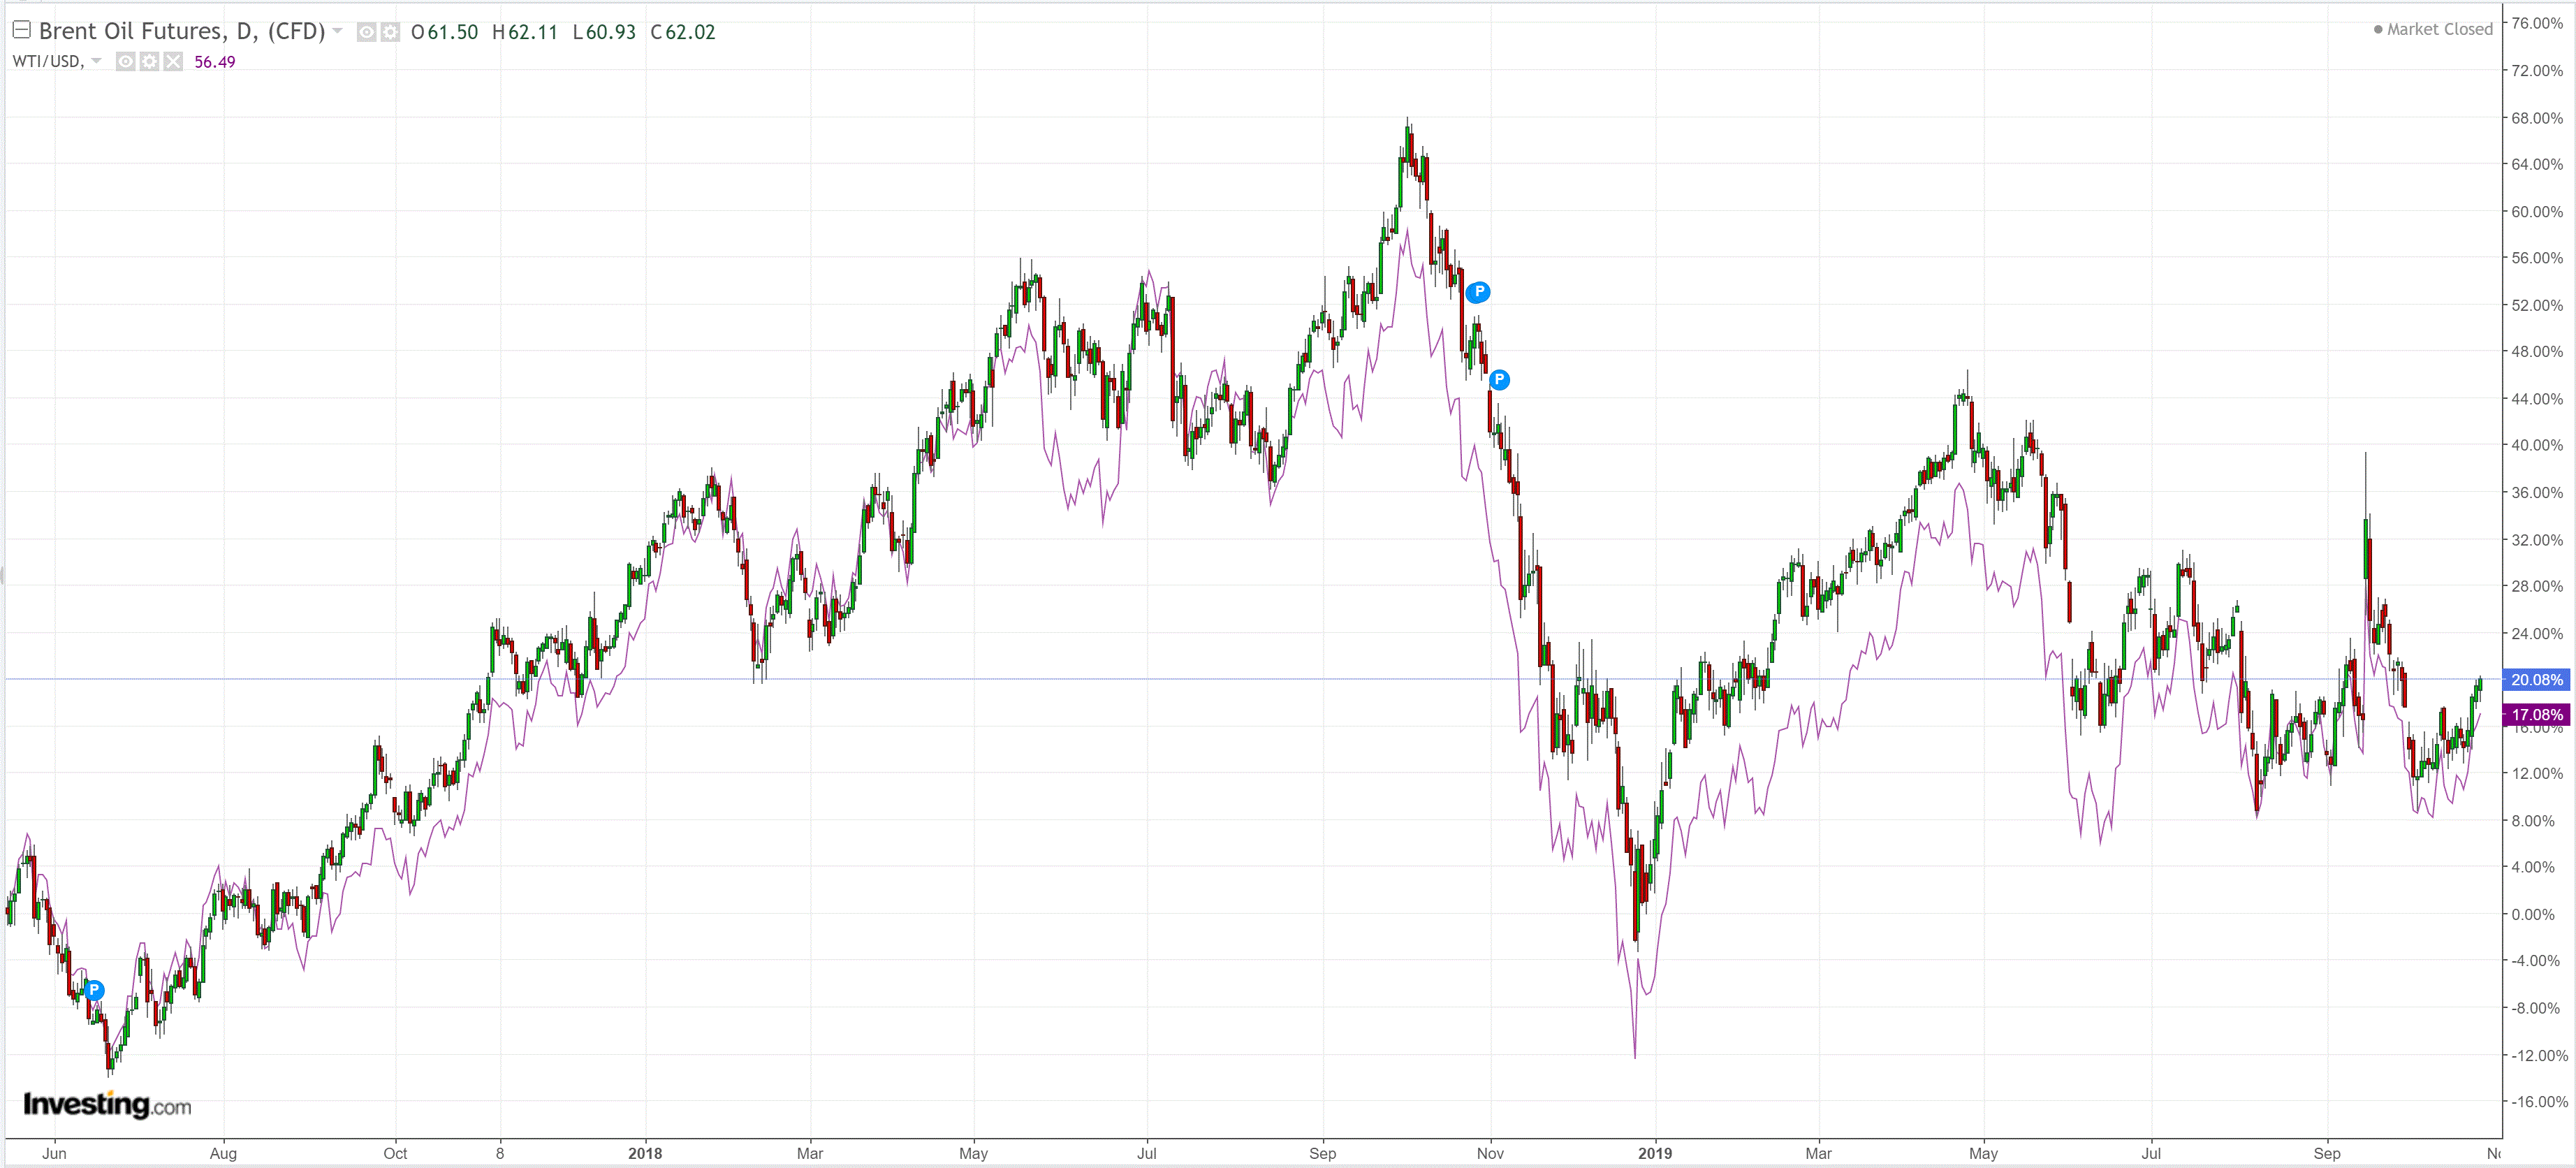The image size is (2576, 1168).
Task: Open Brent Oil Futures title dropdown arrow
Action: tap(338, 32)
